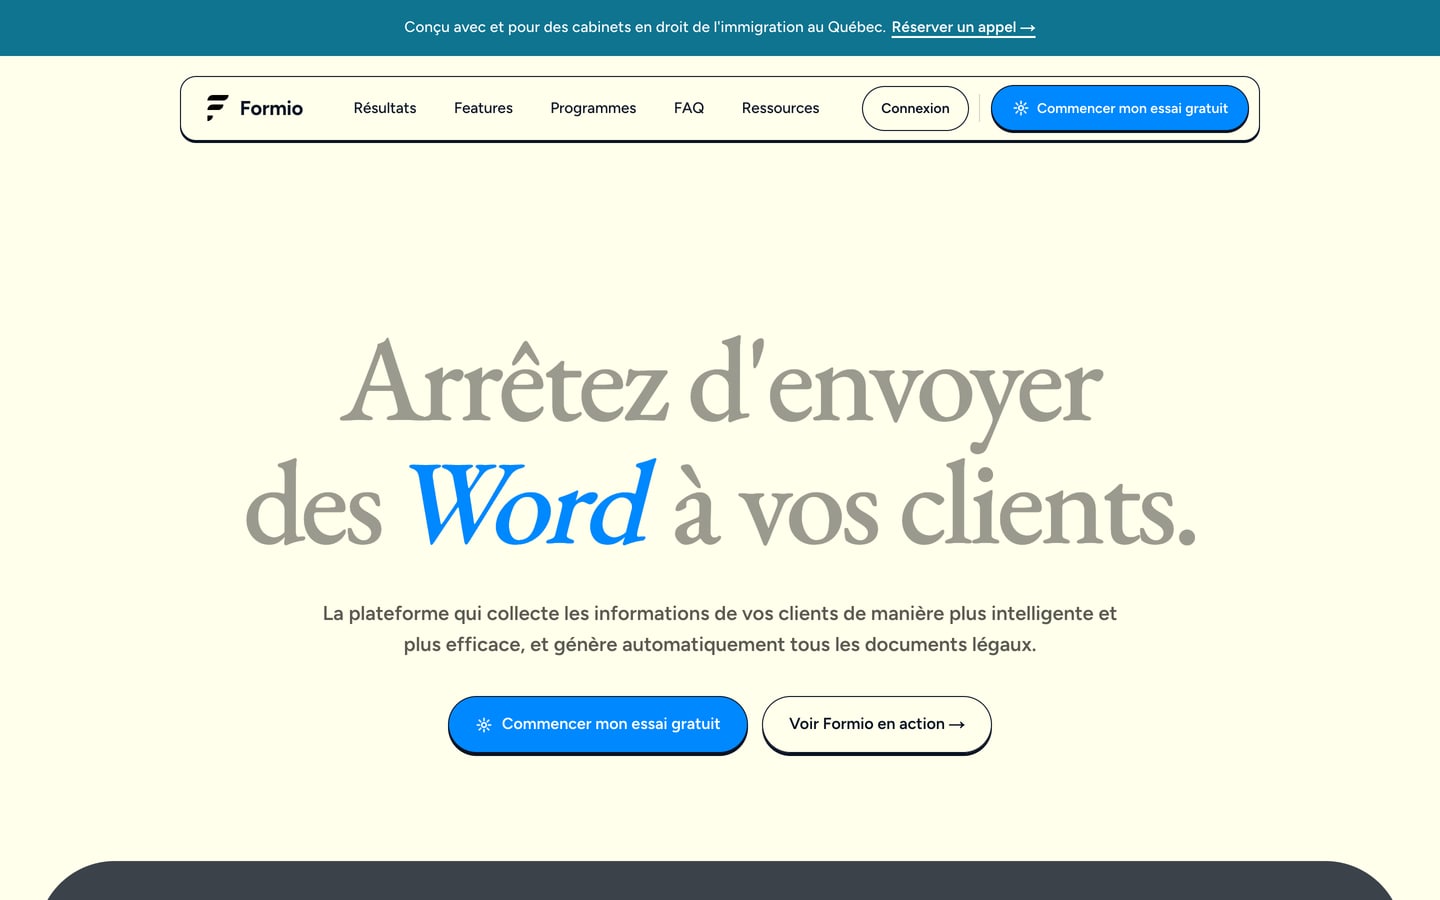Click the Formio brand name

coord(271,108)
